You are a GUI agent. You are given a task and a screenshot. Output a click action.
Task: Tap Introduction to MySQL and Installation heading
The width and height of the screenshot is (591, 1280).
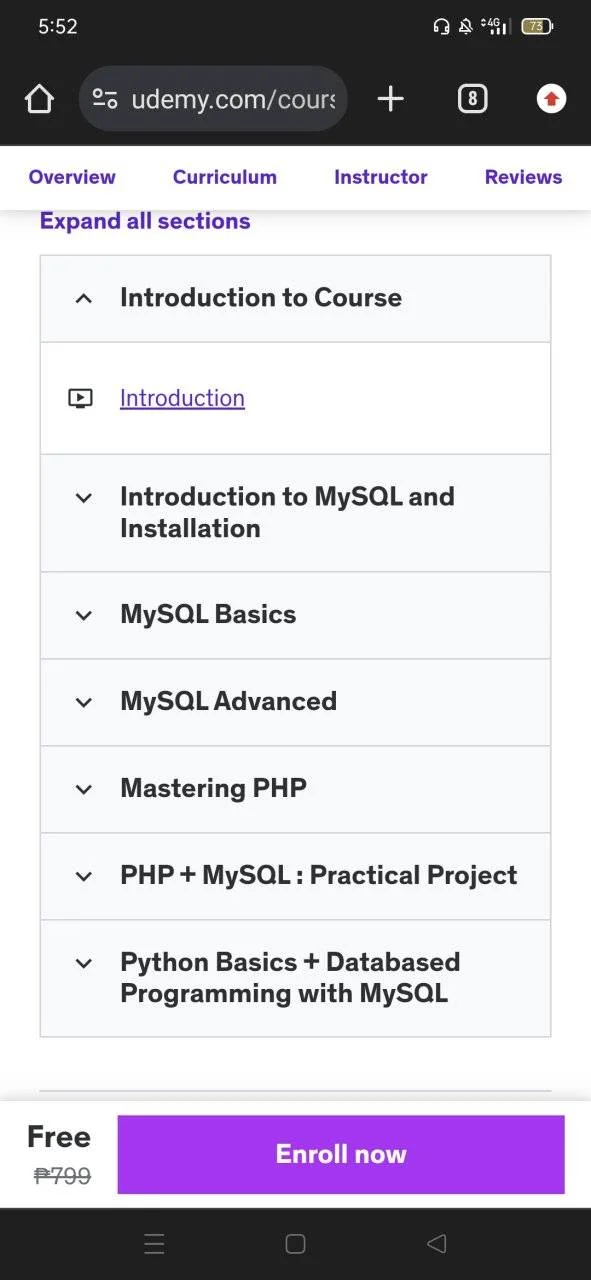pyautogui.click(x=287, y=512)
